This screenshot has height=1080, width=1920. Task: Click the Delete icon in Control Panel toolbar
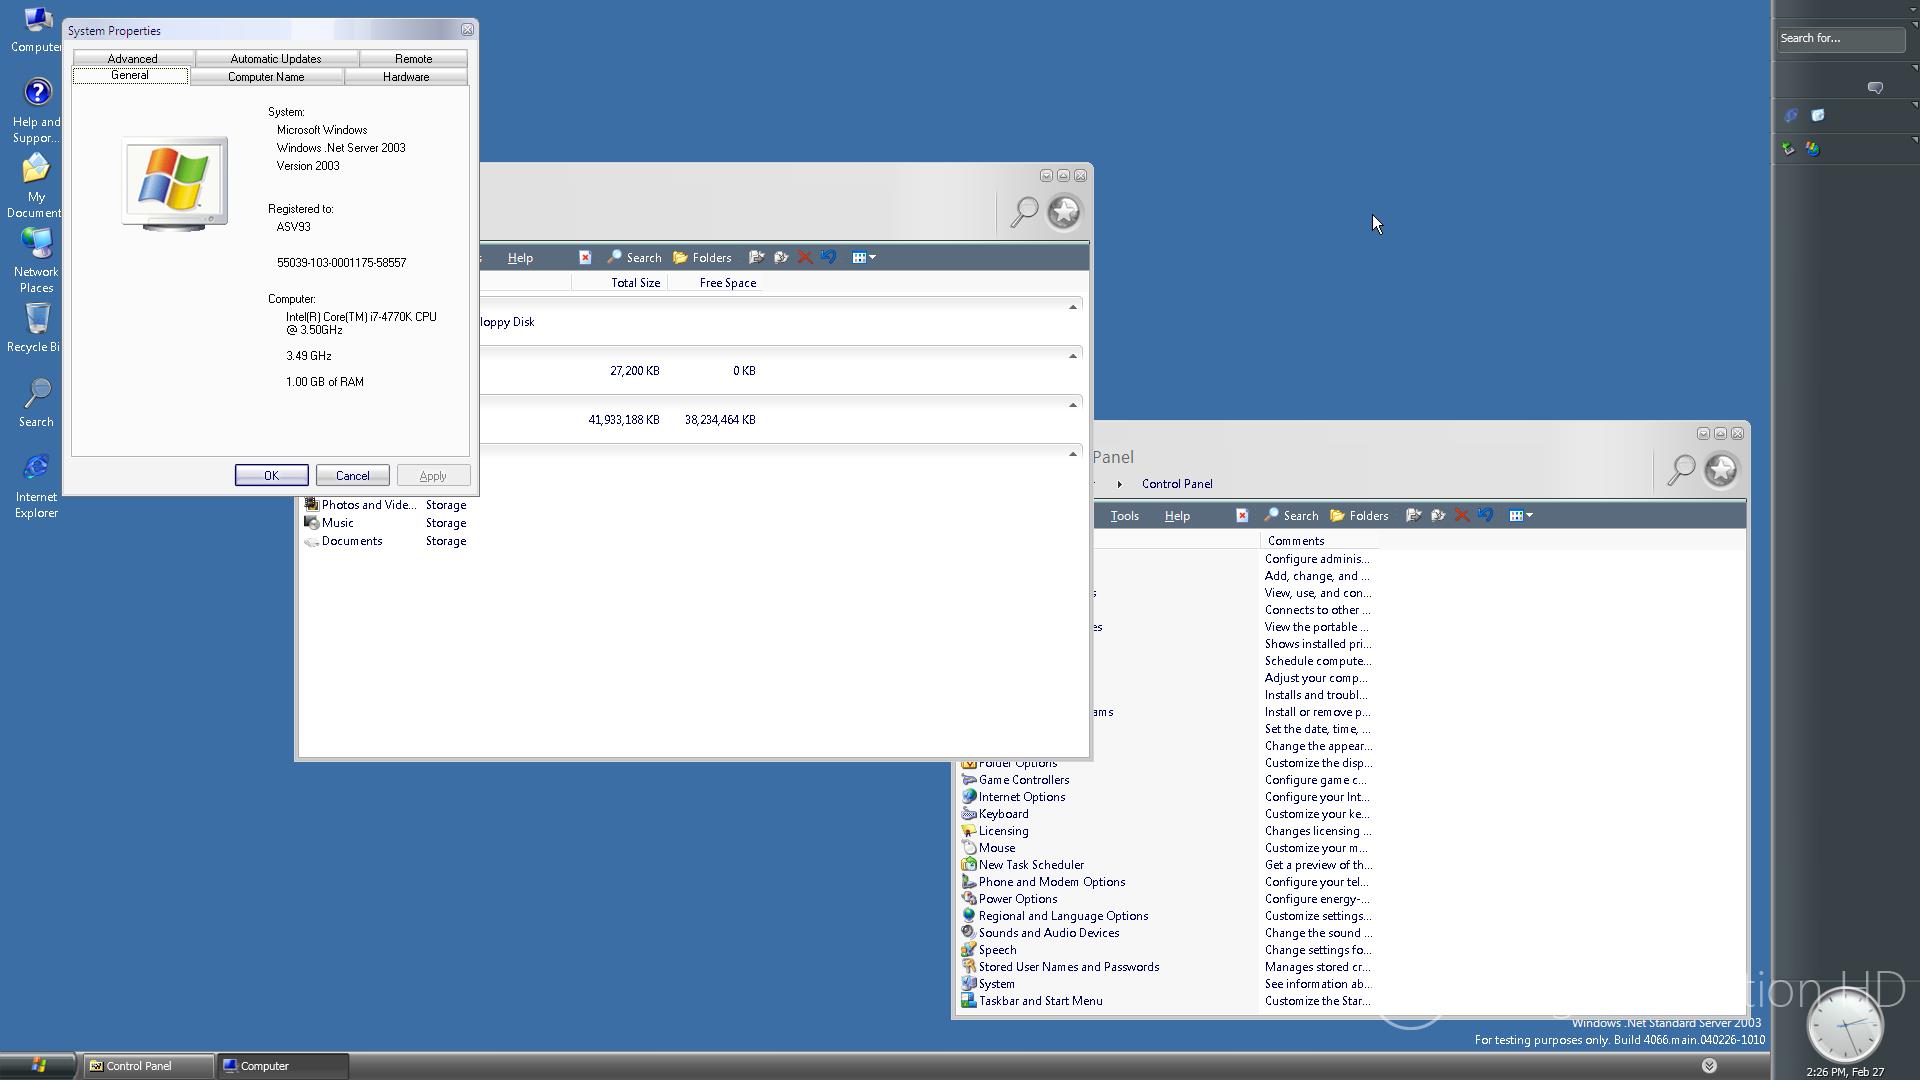(x=1462, y=516)
